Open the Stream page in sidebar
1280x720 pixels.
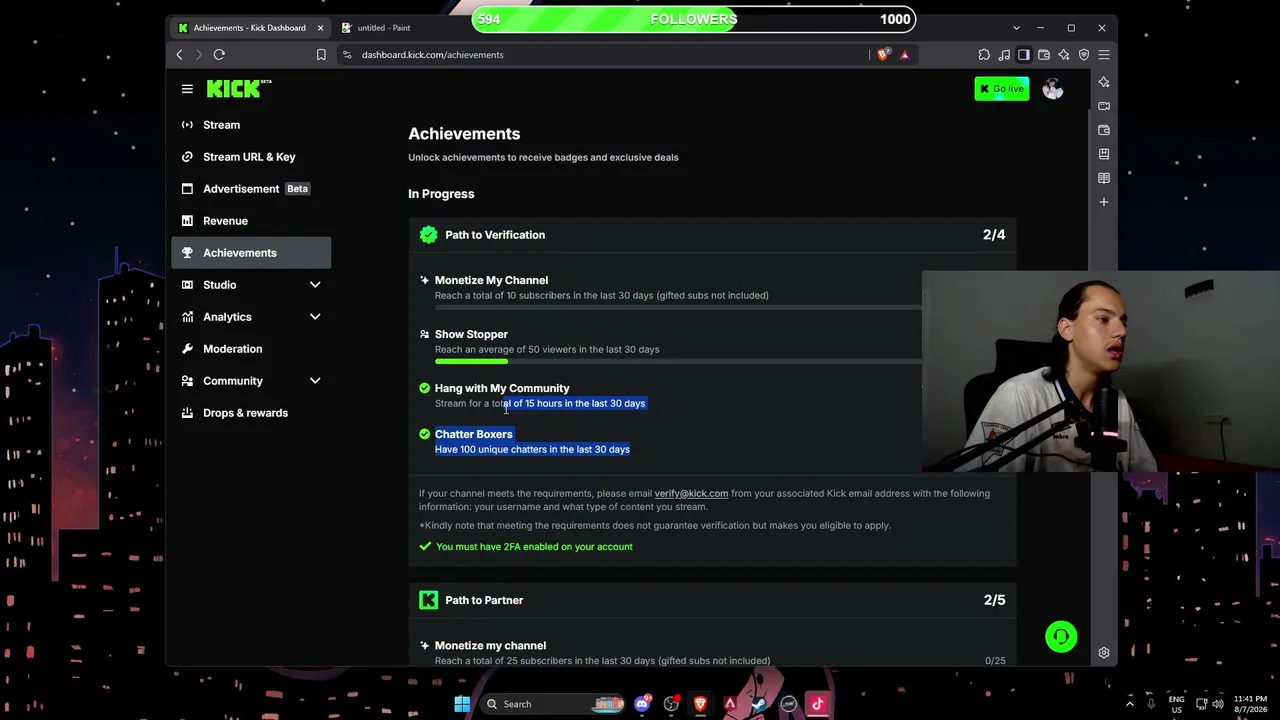point(251,125)
